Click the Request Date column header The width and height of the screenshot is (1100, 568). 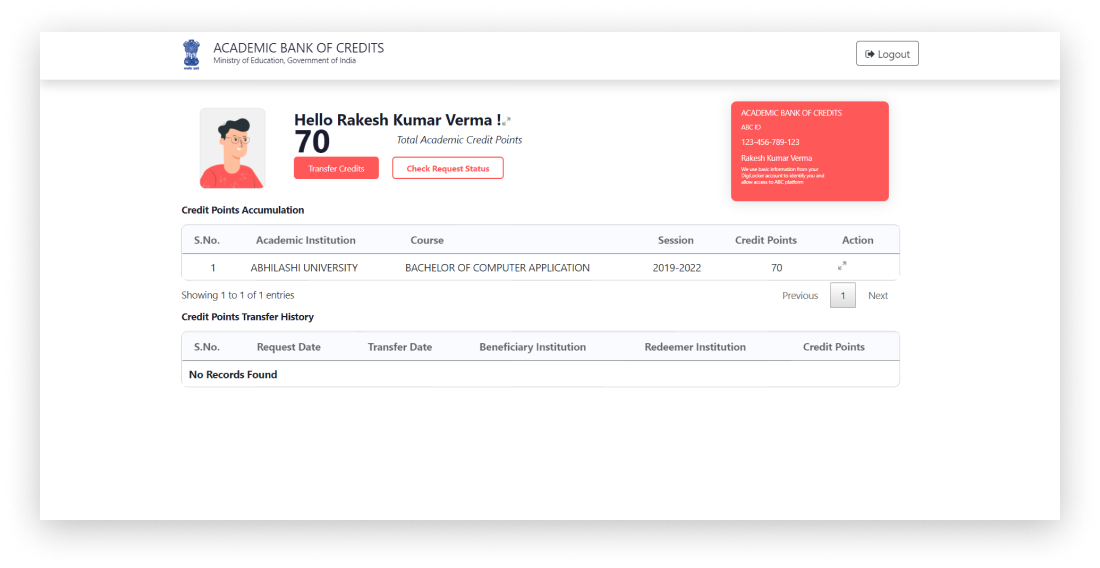pyautogui.click(x=288, y=347)
